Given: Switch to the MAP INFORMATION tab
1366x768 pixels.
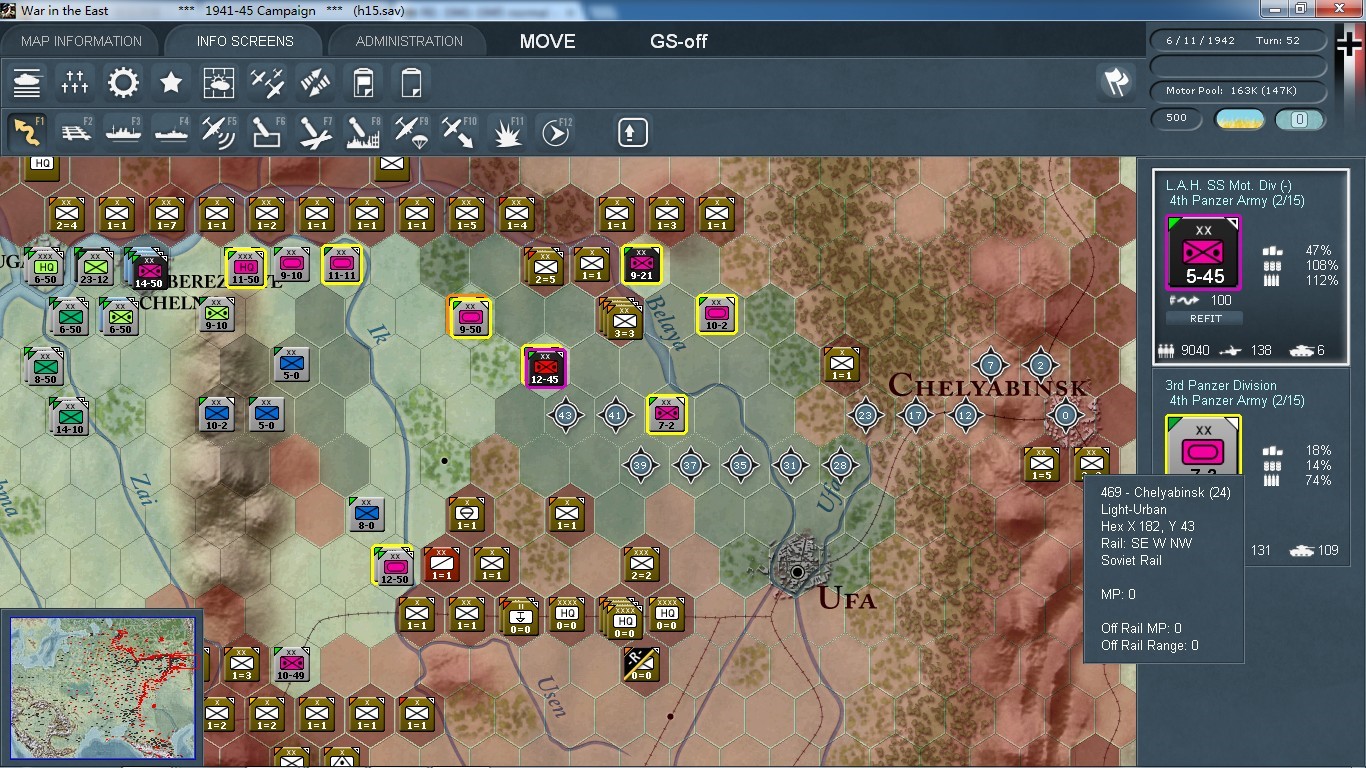Looking at the screenshot, I should [x=82, y=41].
